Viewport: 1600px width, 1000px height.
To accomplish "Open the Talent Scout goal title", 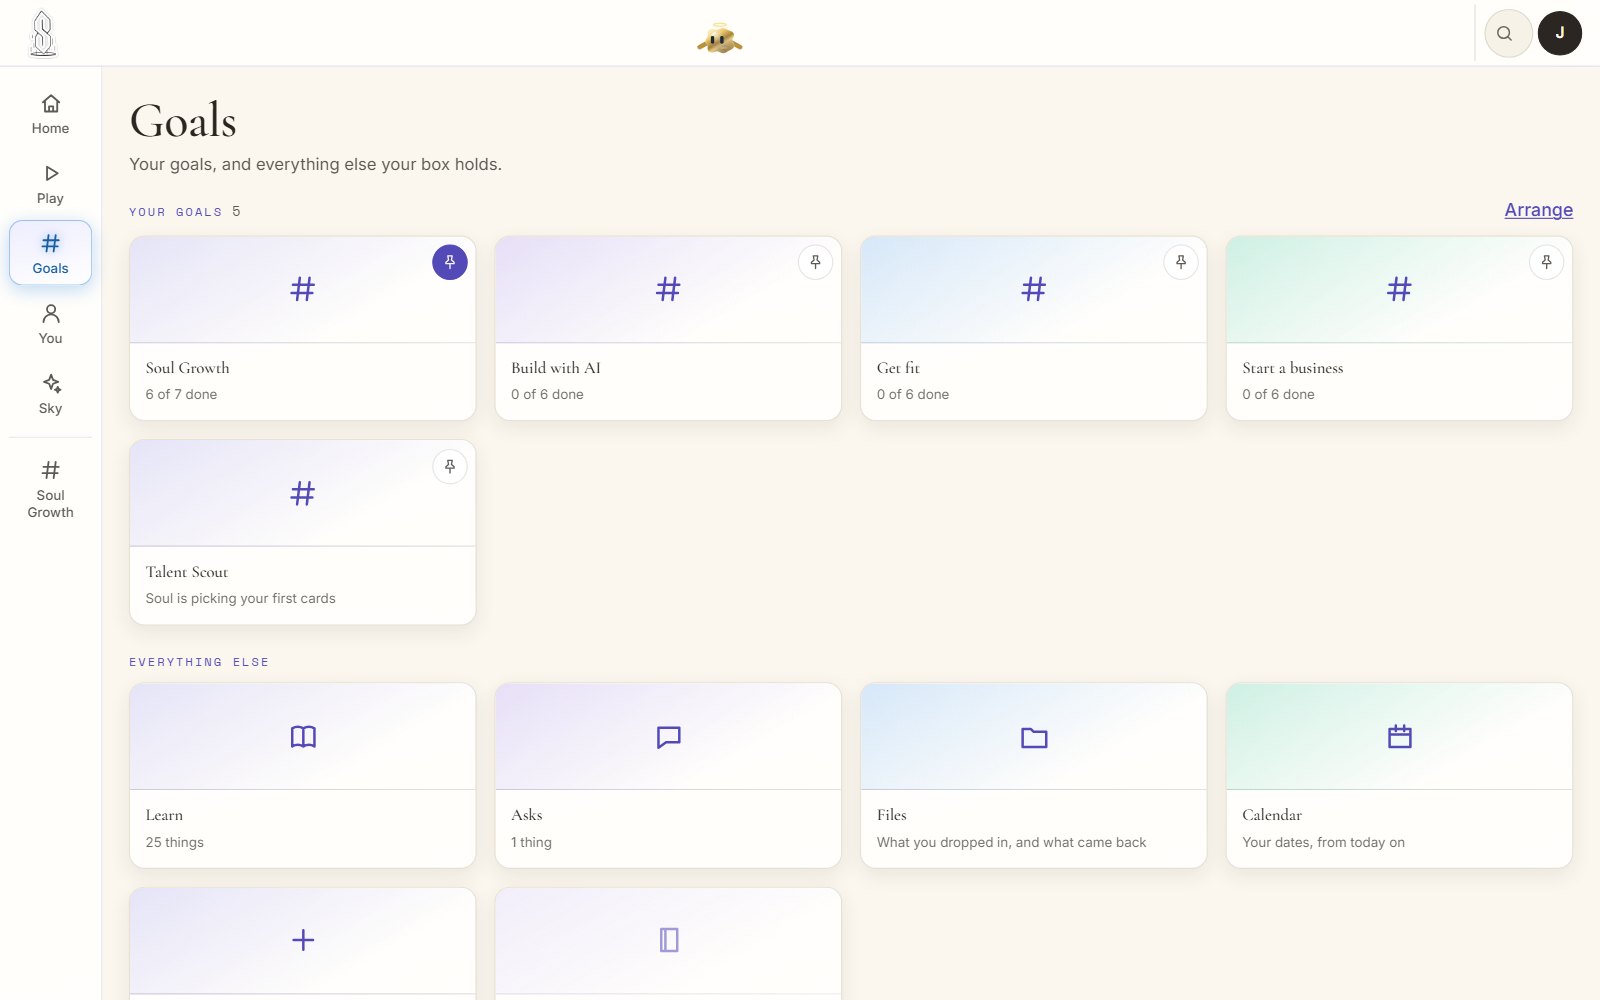I will 187,572.
